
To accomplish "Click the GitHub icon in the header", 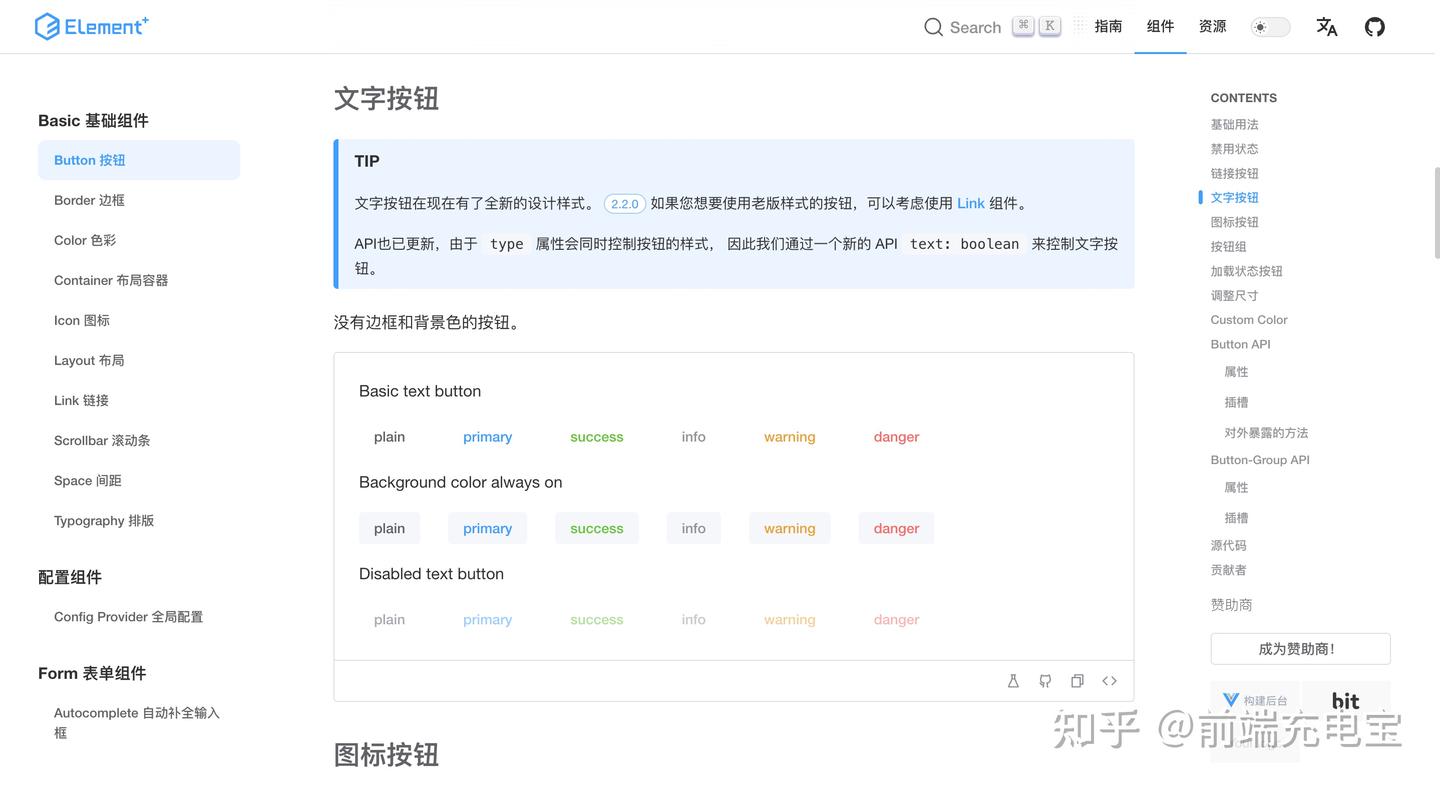I will [x=1374, y=27].
